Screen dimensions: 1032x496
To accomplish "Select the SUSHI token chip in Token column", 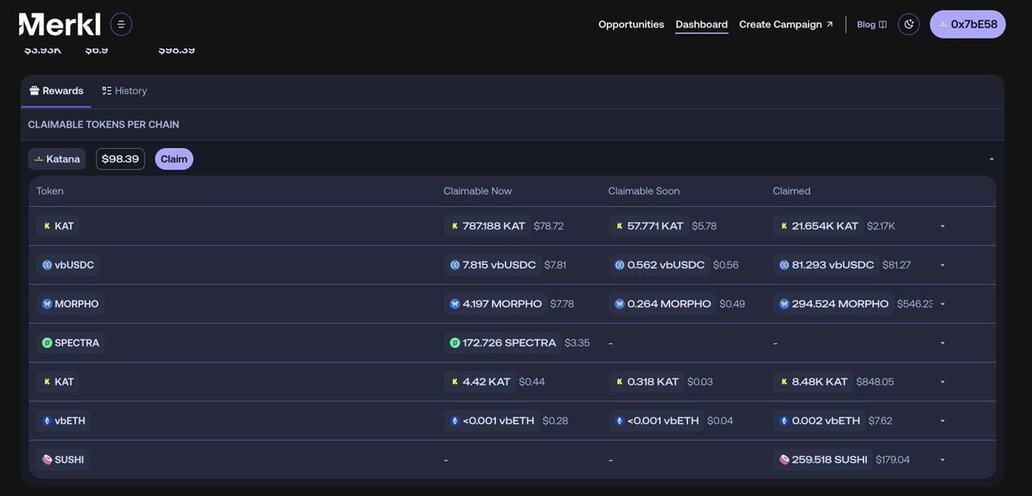I will tap(63, 460).
